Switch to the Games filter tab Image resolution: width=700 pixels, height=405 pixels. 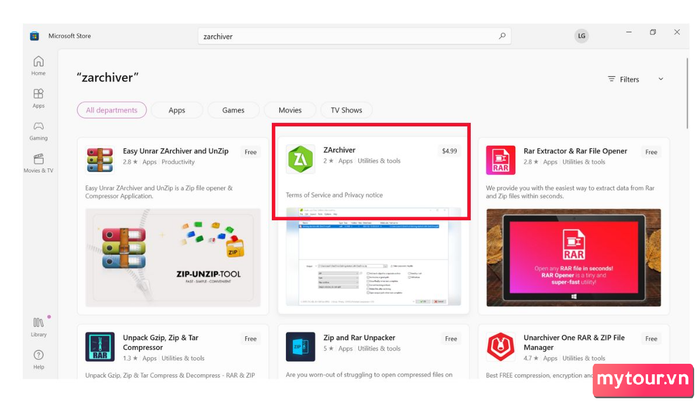(233, 110)
